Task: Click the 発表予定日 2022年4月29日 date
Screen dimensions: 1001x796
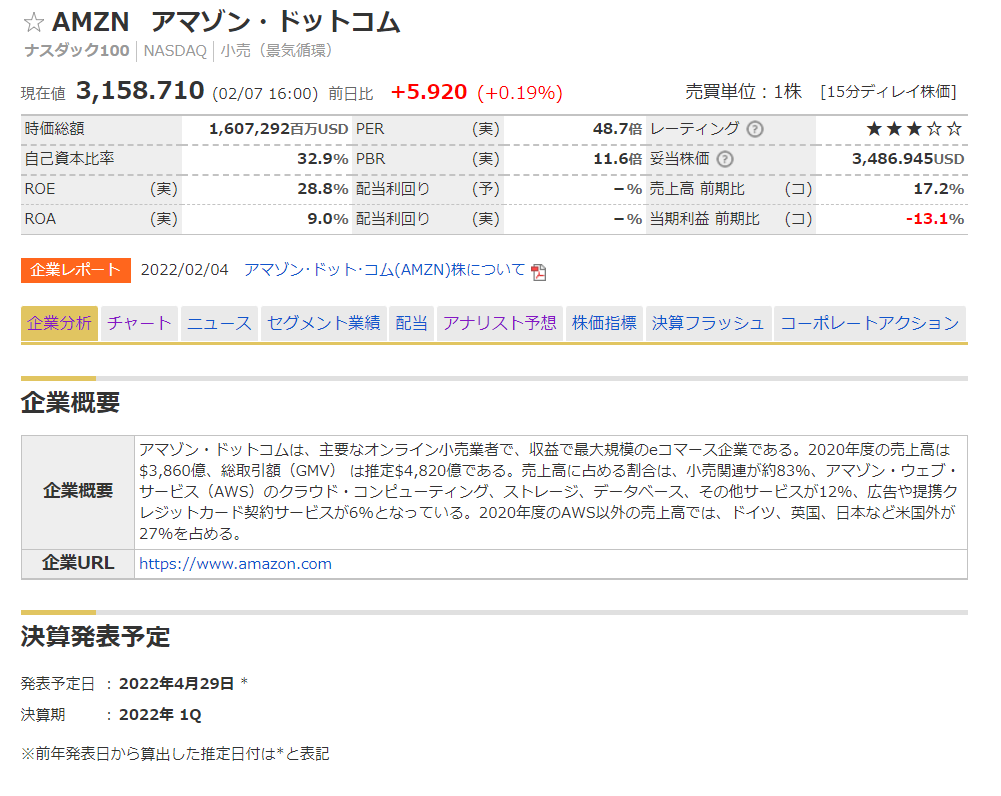Action: [x=176, y=684]
